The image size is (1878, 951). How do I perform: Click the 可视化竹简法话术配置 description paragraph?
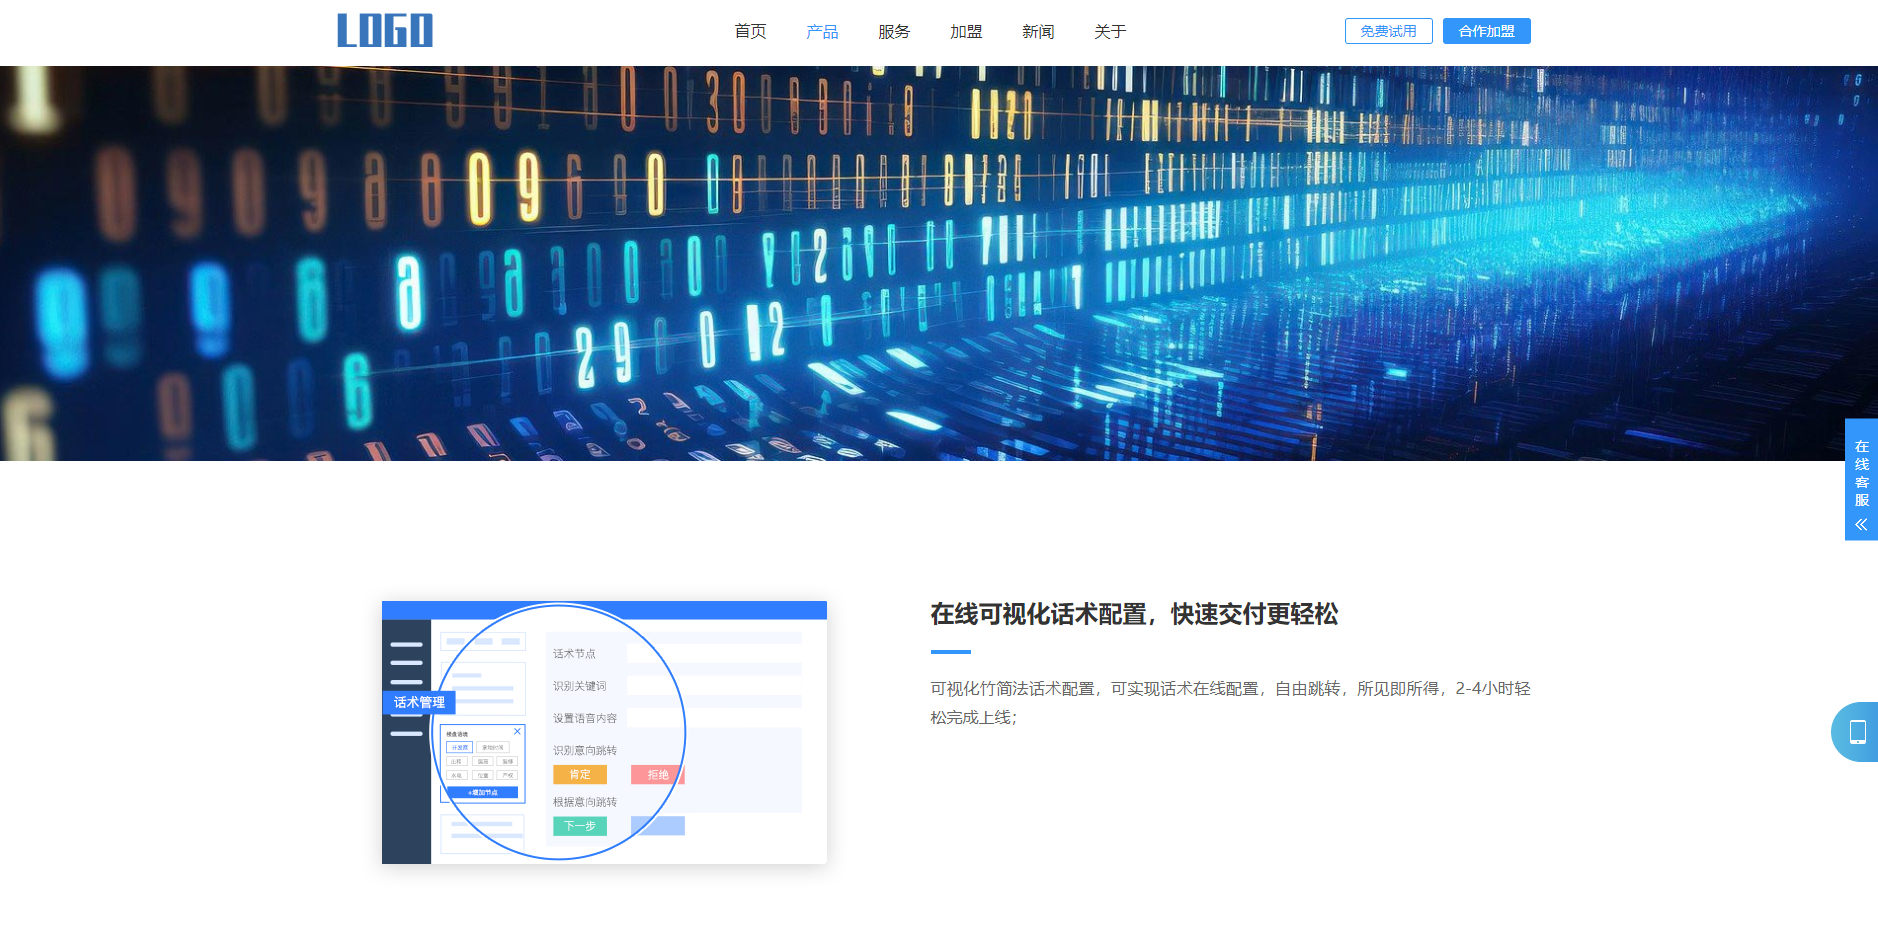tap(1230, 703)
